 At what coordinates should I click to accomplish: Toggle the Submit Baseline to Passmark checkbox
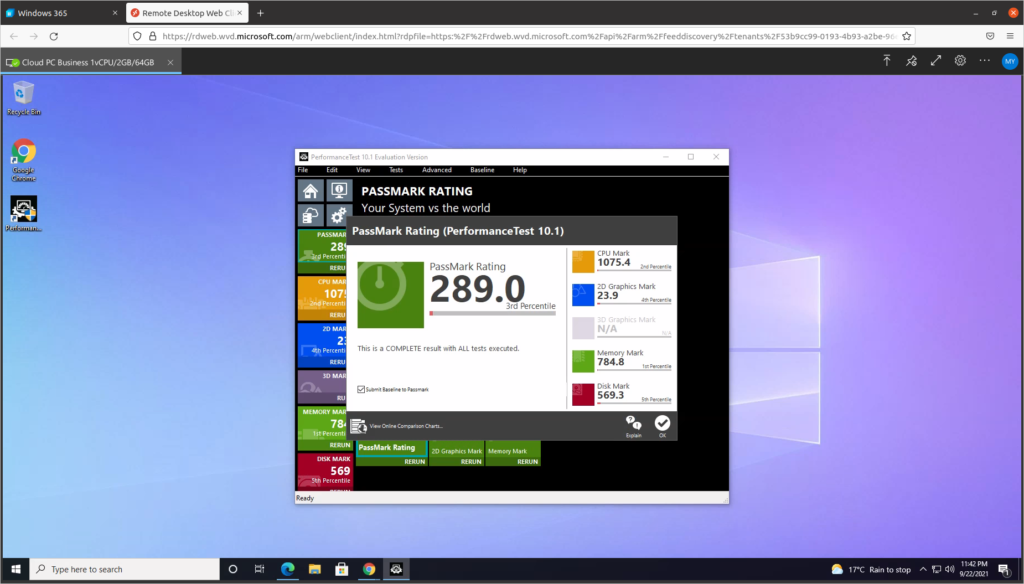tap(361, 389)
